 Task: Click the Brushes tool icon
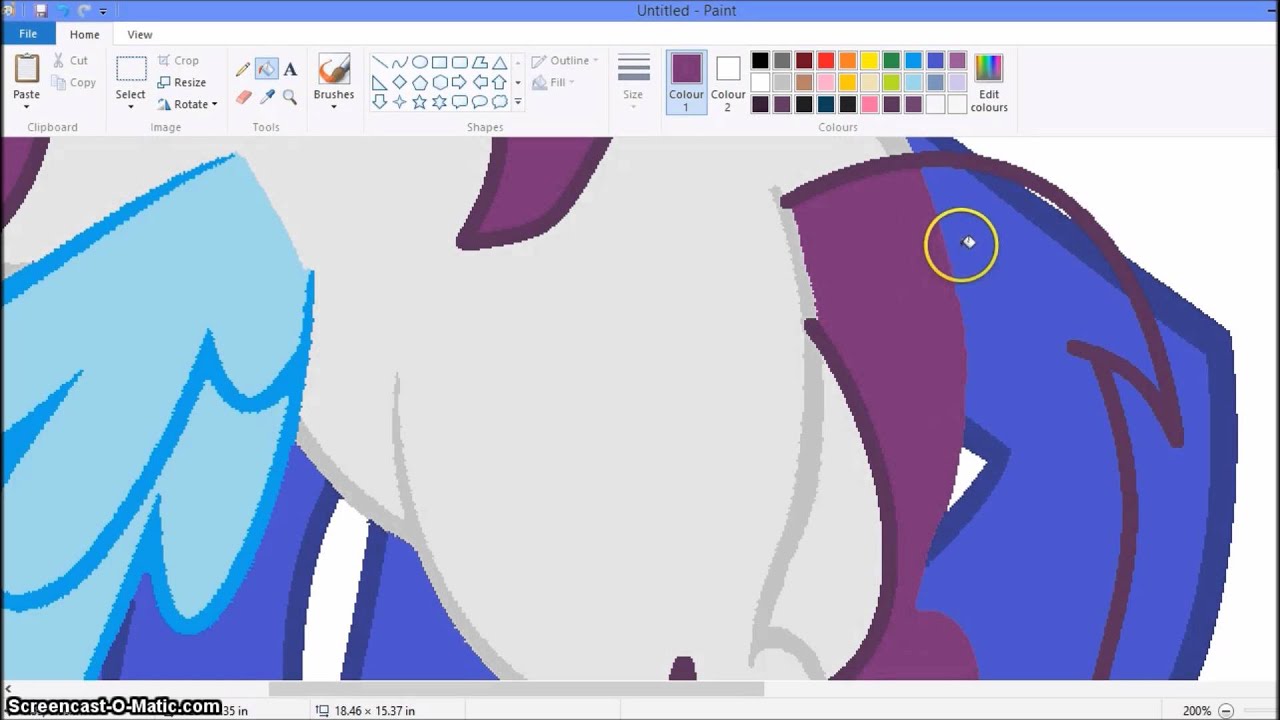pyautogui.click(x=333, y=69)
